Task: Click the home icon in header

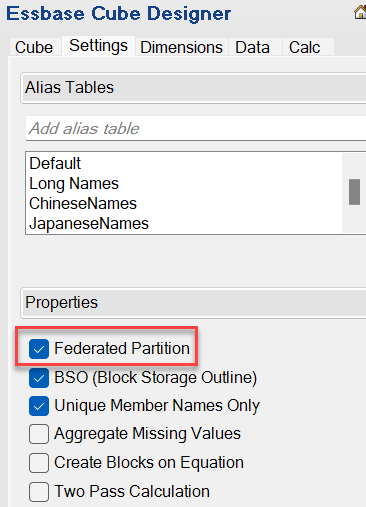Action: [x=360, y=12]
